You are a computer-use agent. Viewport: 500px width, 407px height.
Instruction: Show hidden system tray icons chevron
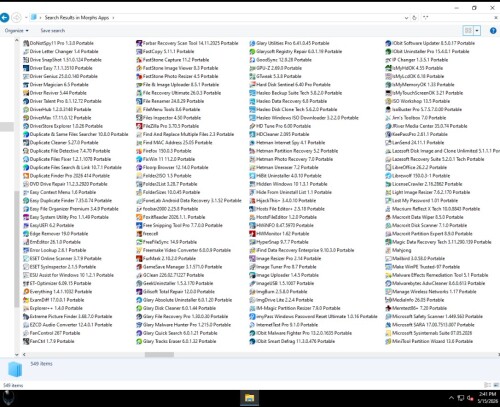click(451, 398)
